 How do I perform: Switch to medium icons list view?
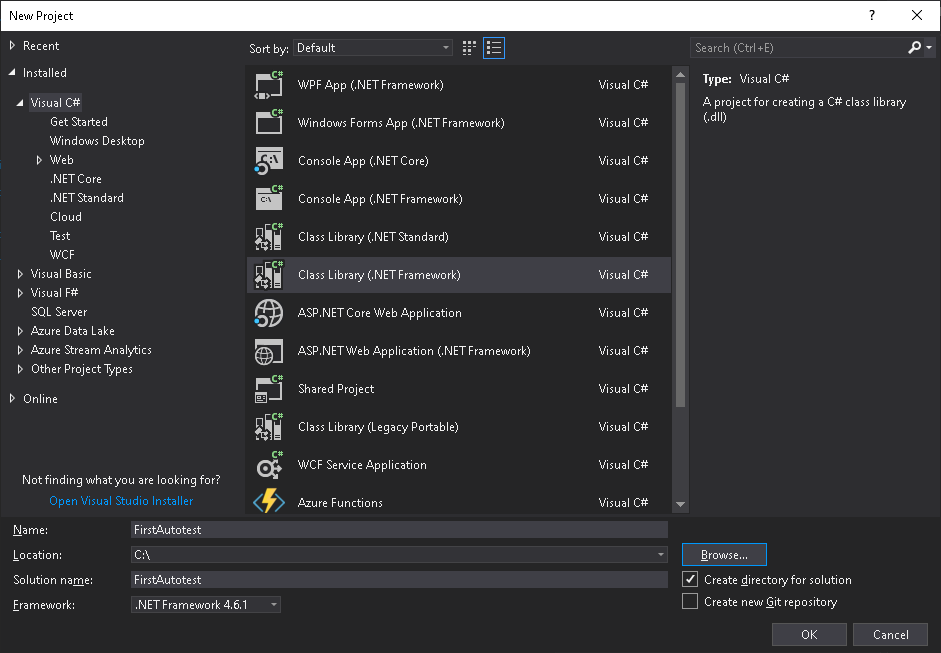point(494,48)
